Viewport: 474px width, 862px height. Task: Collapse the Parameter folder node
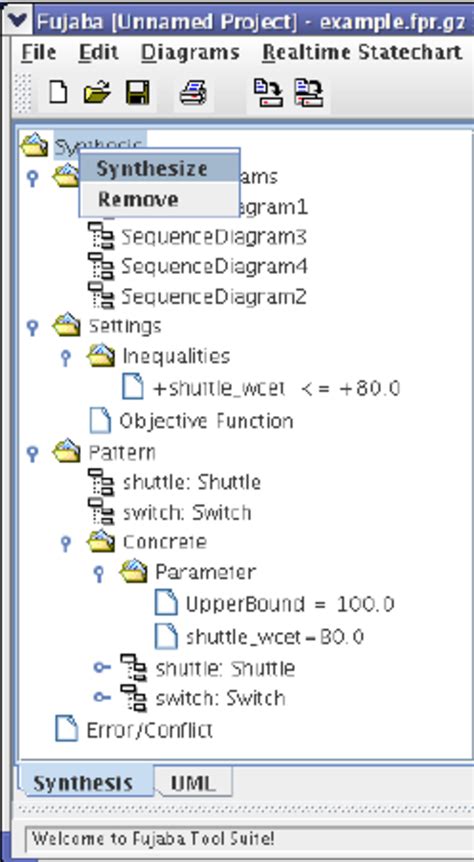point(98,573)
